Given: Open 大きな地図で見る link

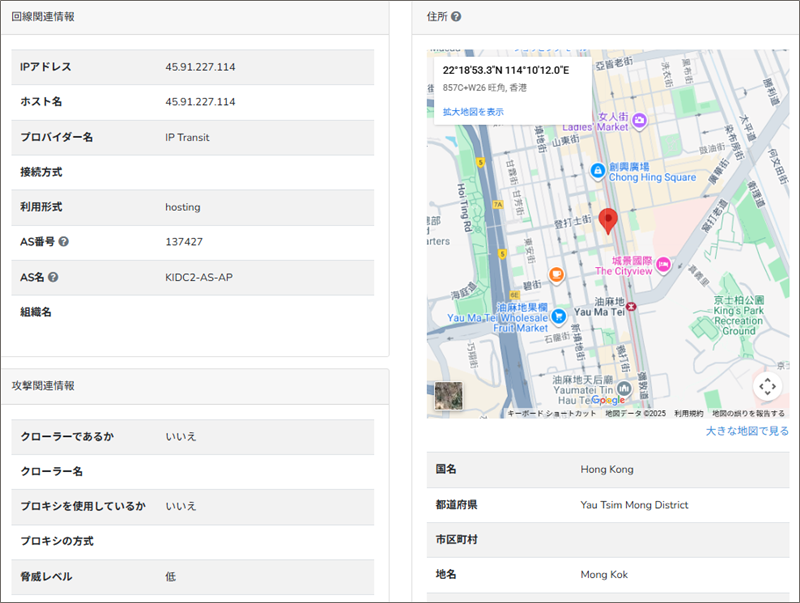Looking at the screenshot, I should click(x=746, y=431).
